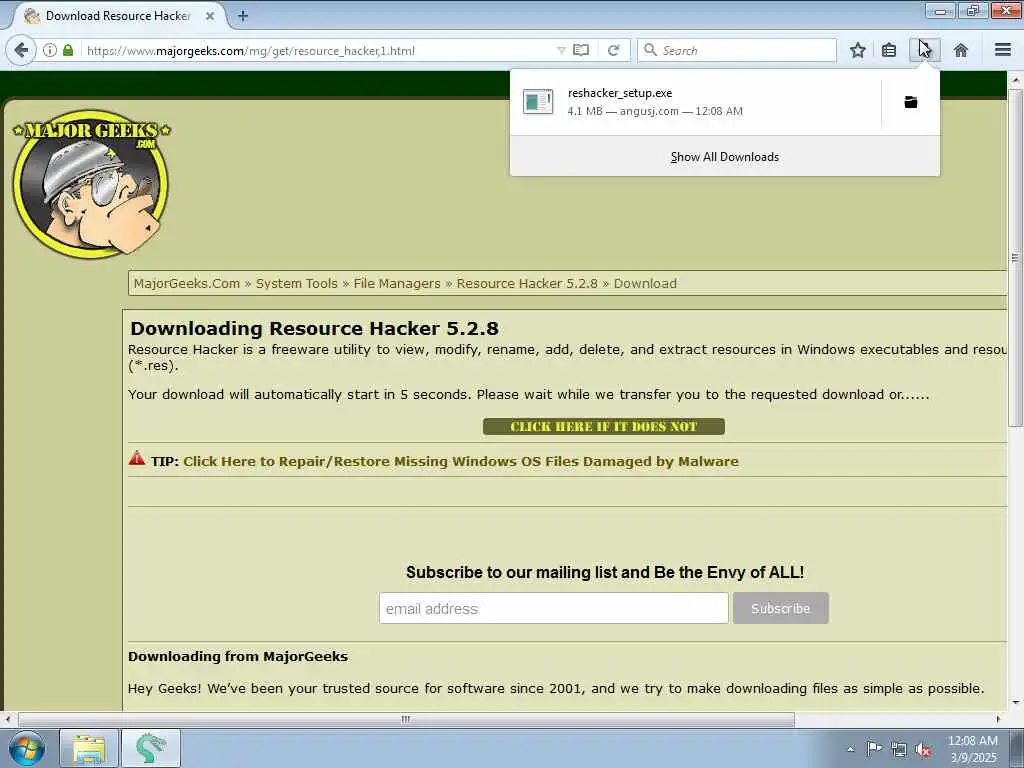Open Windows Explorer from the taskbar
This screenshot has width=1024, height=768.
click(x=89, y=748)
